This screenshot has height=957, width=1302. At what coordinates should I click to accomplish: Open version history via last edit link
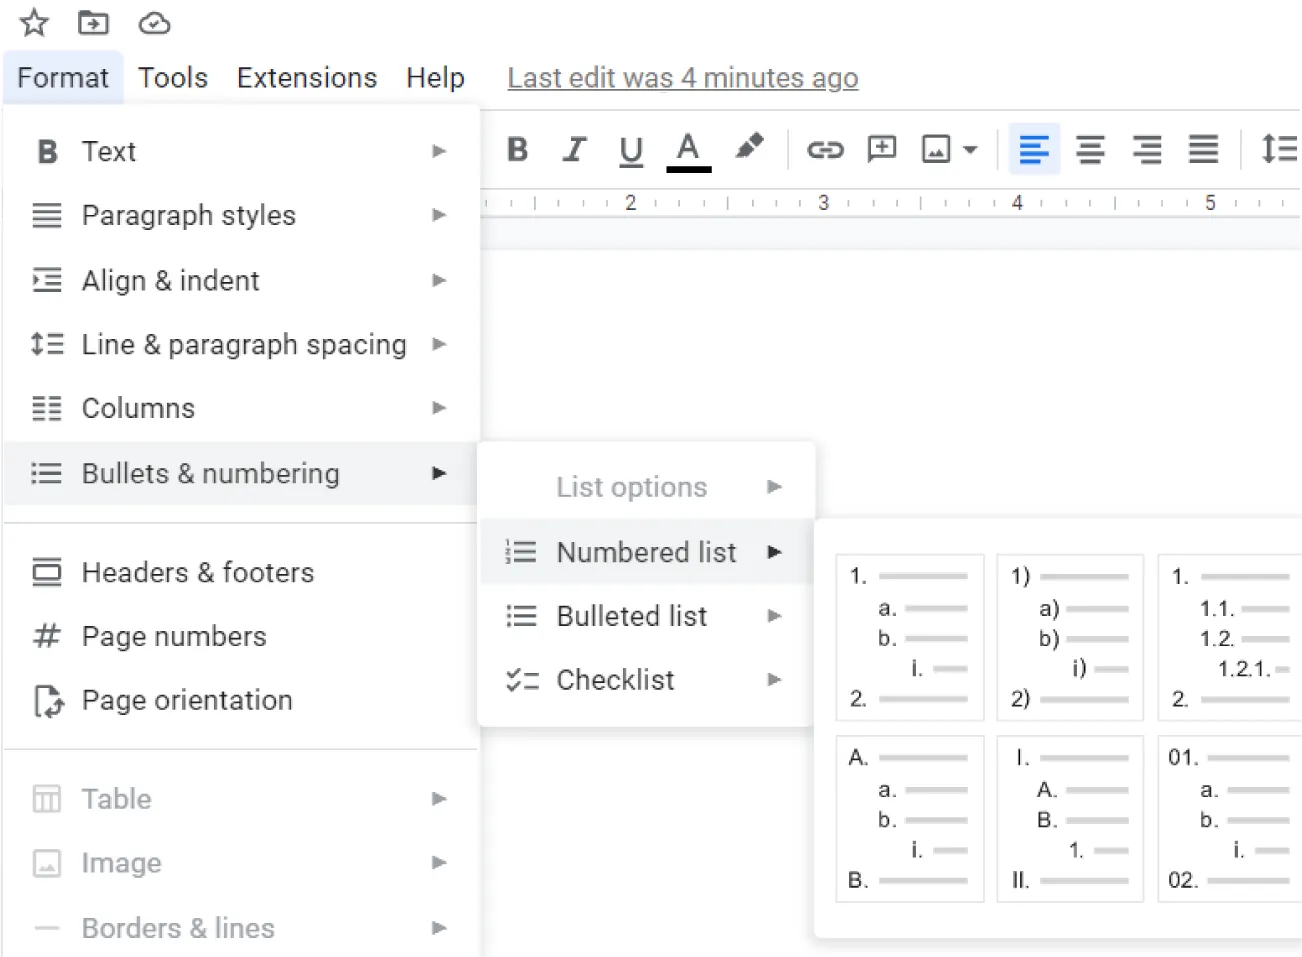(681, 77)
